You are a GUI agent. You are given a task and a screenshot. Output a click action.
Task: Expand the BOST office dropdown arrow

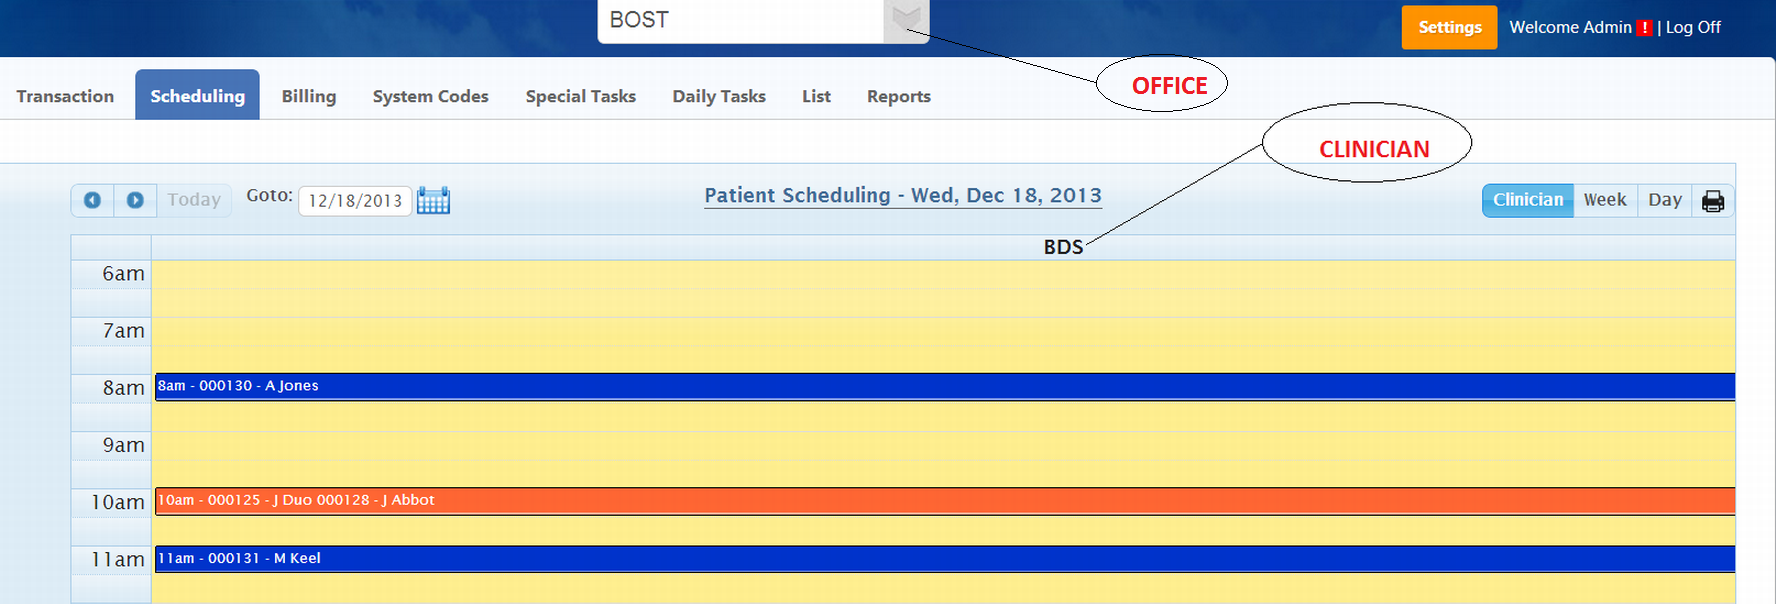906,19
